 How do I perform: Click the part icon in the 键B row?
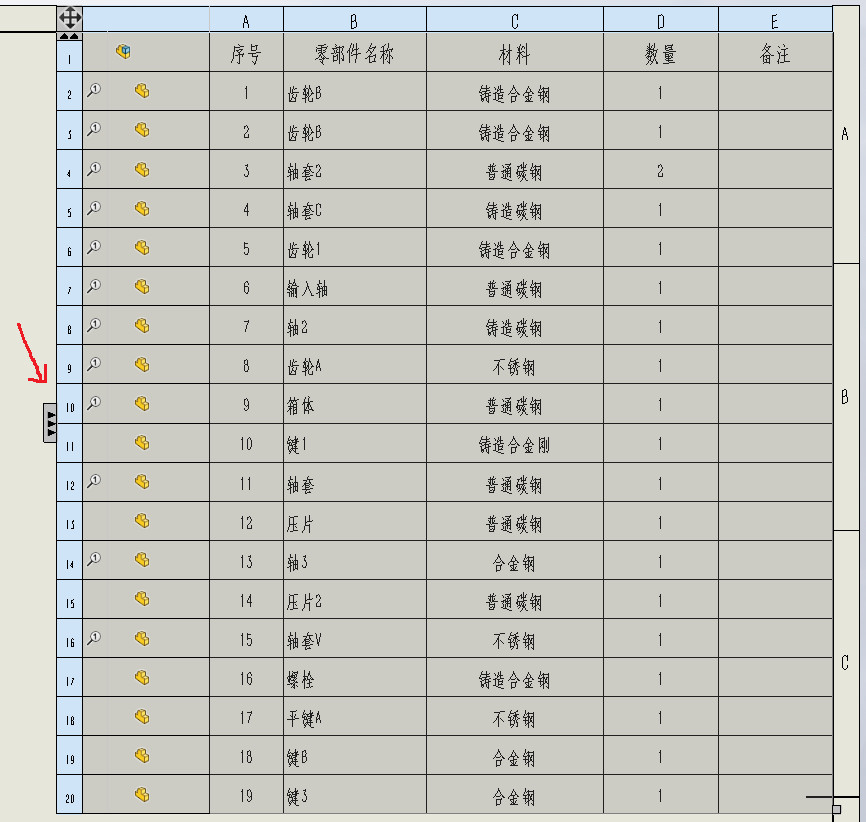coord(142,755)
